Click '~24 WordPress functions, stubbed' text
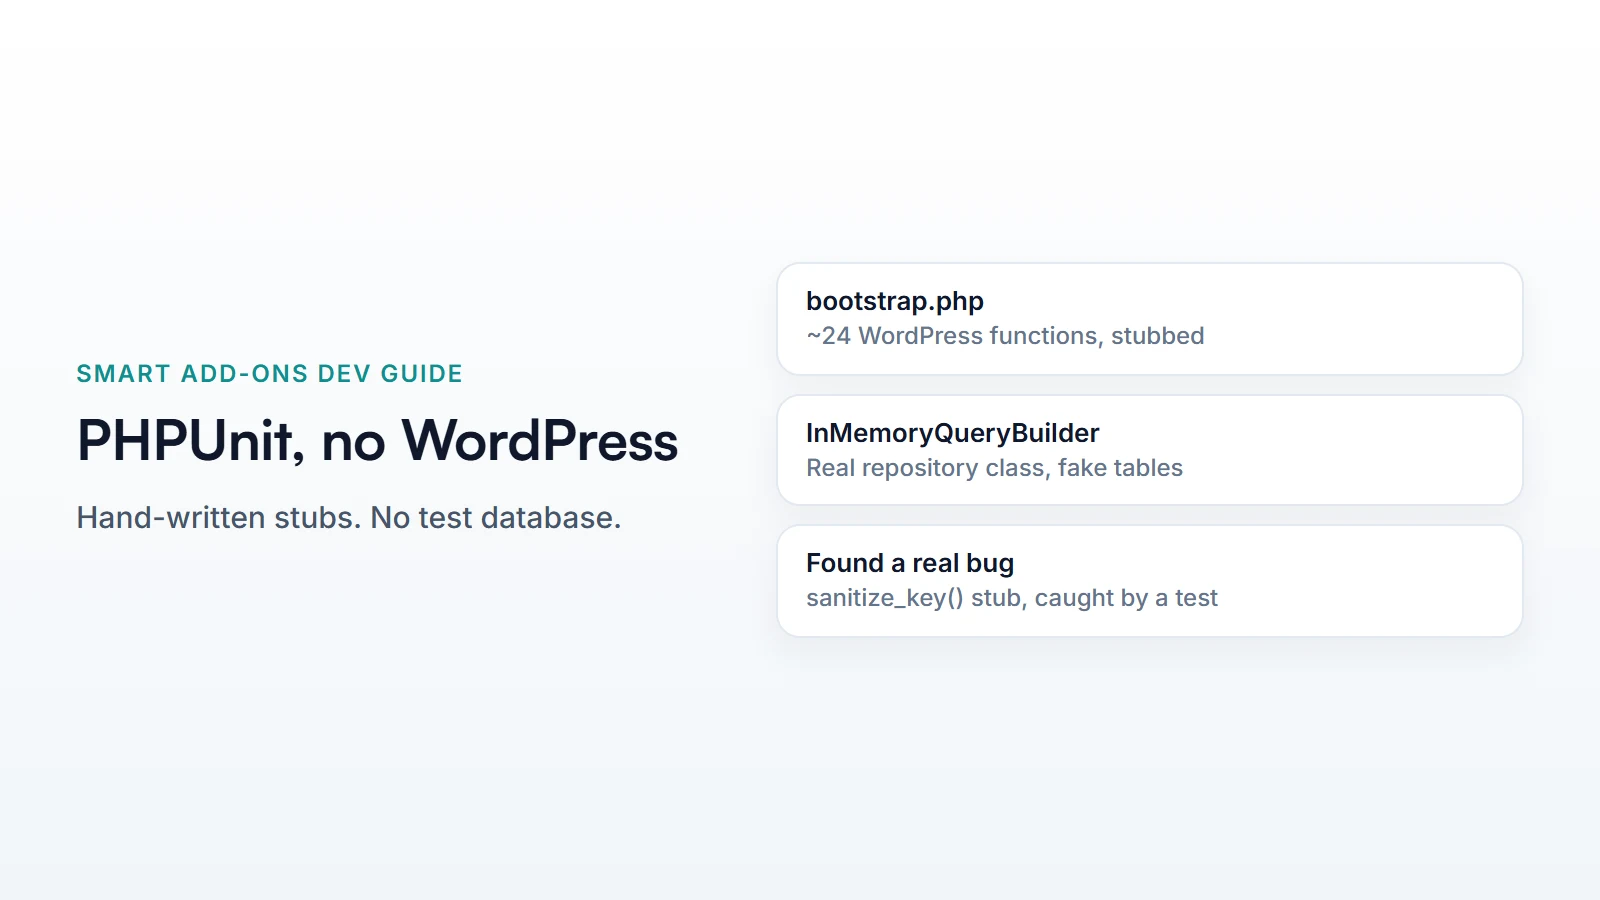Image resolution: width=1600 pixels, height=900 pixels. 1005,336
